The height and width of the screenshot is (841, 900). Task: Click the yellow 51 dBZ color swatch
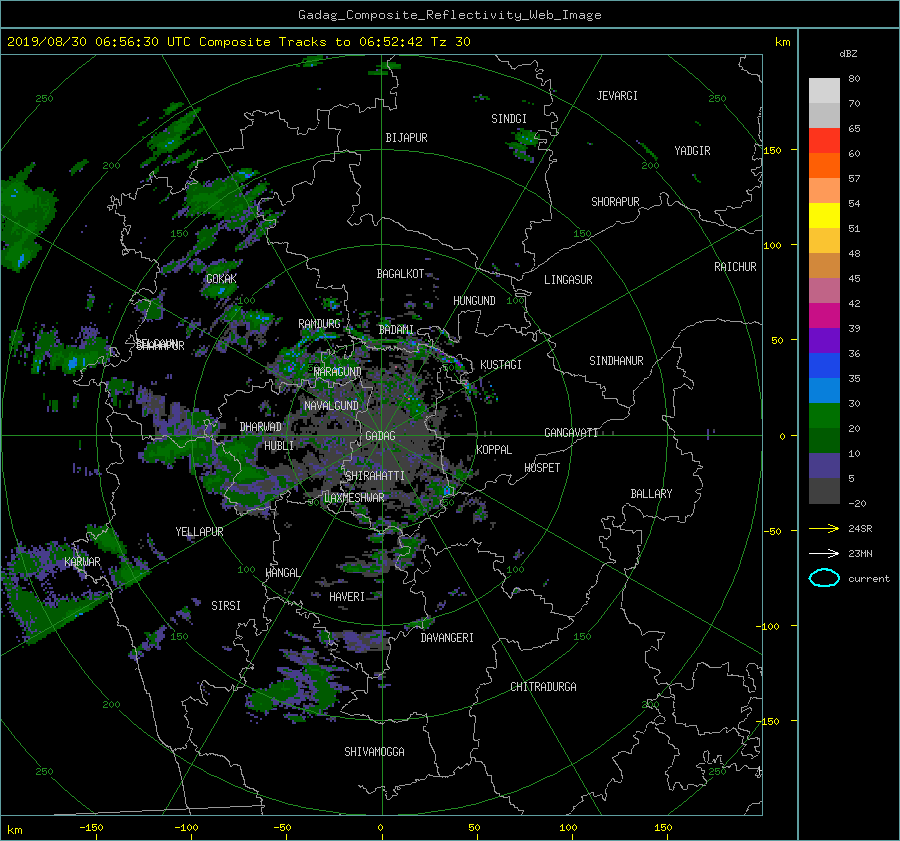(x=824, y=216)
